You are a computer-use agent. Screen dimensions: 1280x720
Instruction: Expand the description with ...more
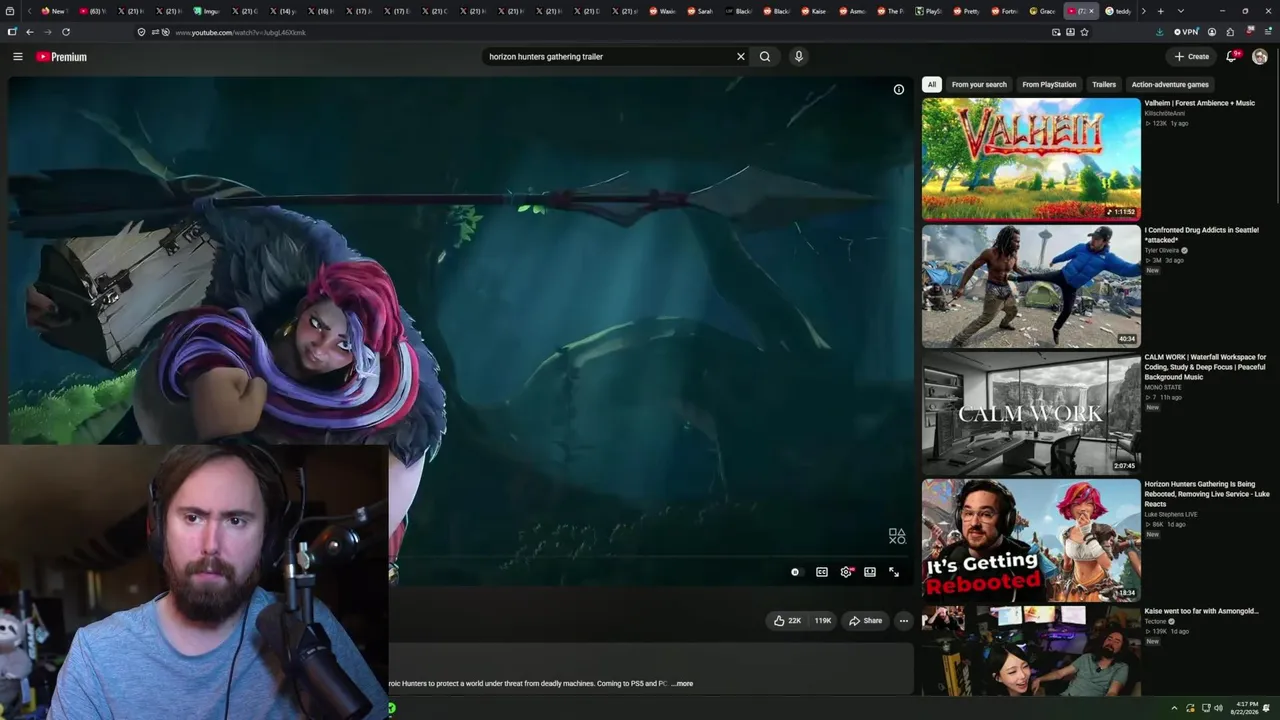pos(682,684)
